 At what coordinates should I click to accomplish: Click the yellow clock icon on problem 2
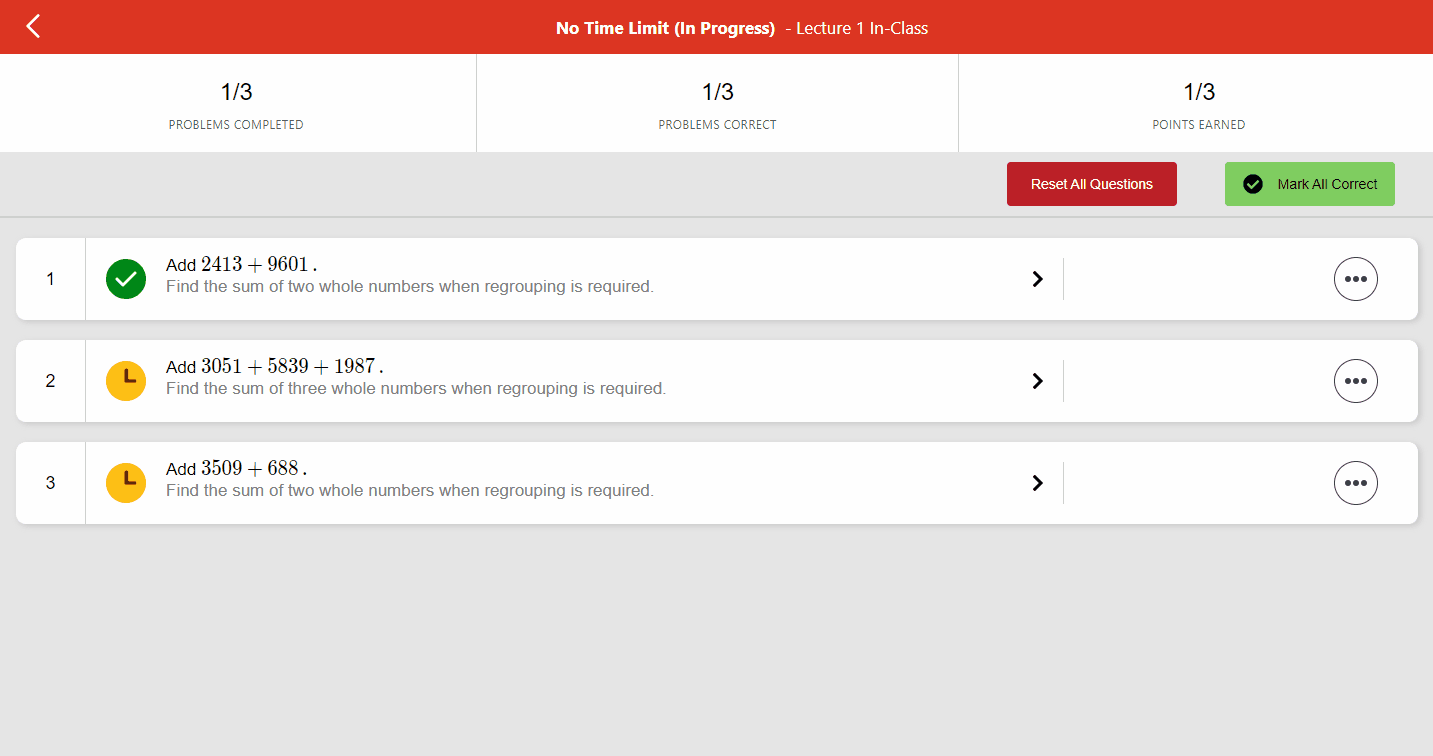coord(125,381)
